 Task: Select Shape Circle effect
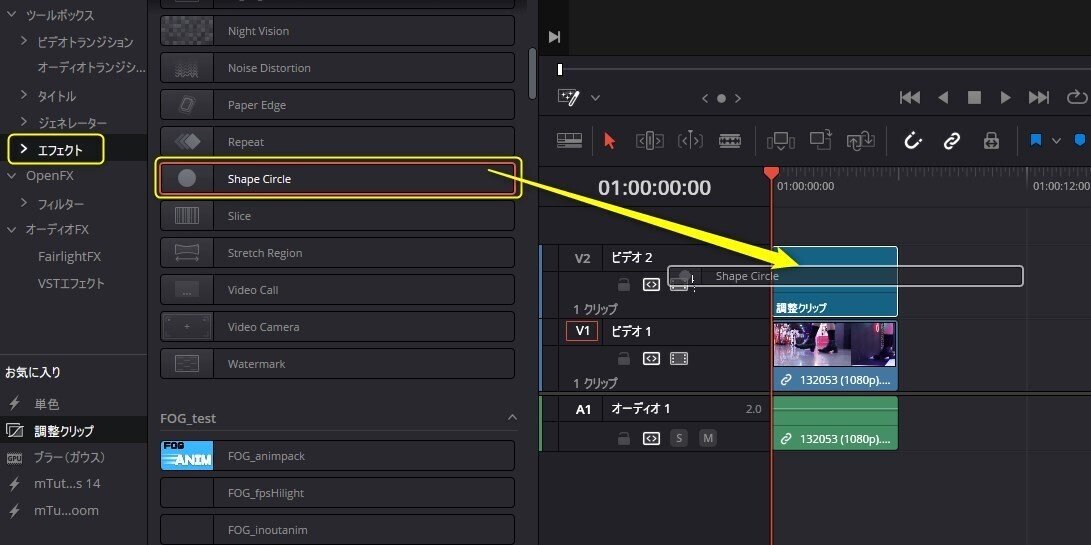[337, 179]
